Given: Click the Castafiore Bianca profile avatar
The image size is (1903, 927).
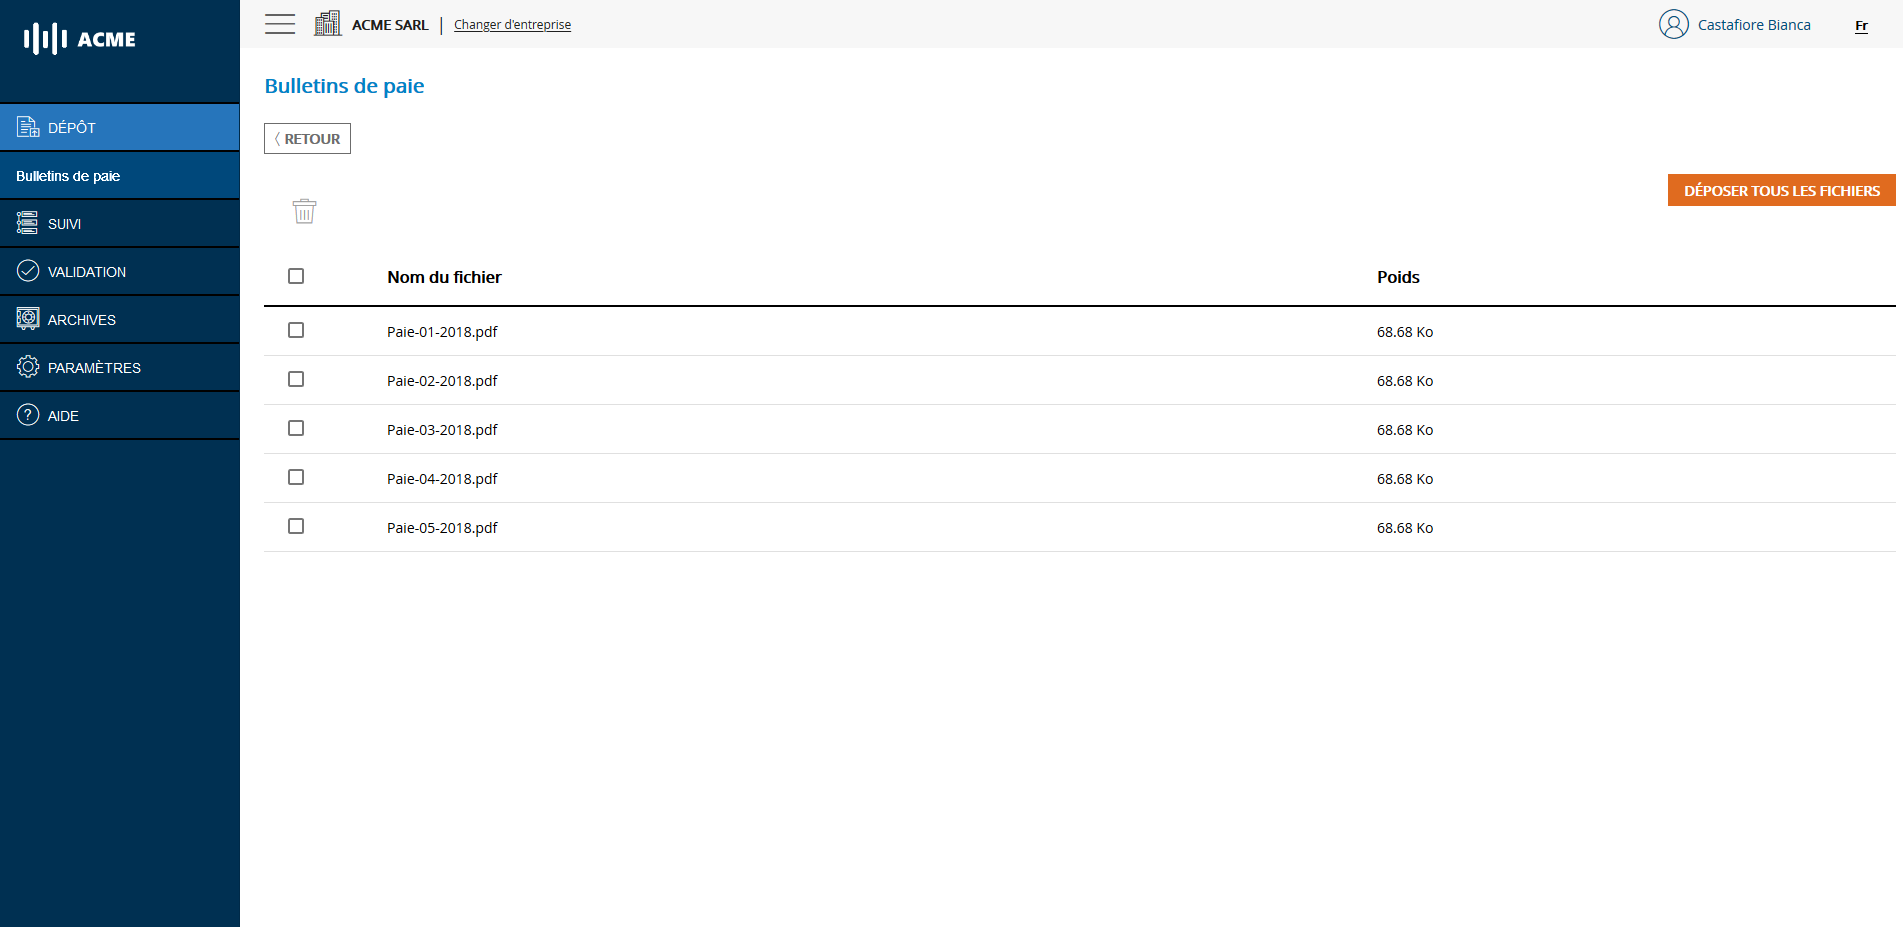Looking at the screenshot, I should click(1673, 24).
